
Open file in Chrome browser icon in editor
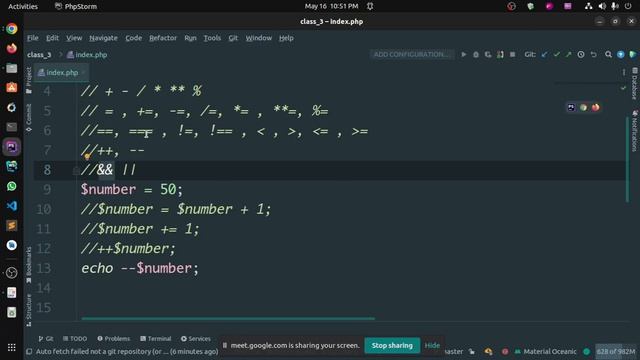tap(583, 107)
